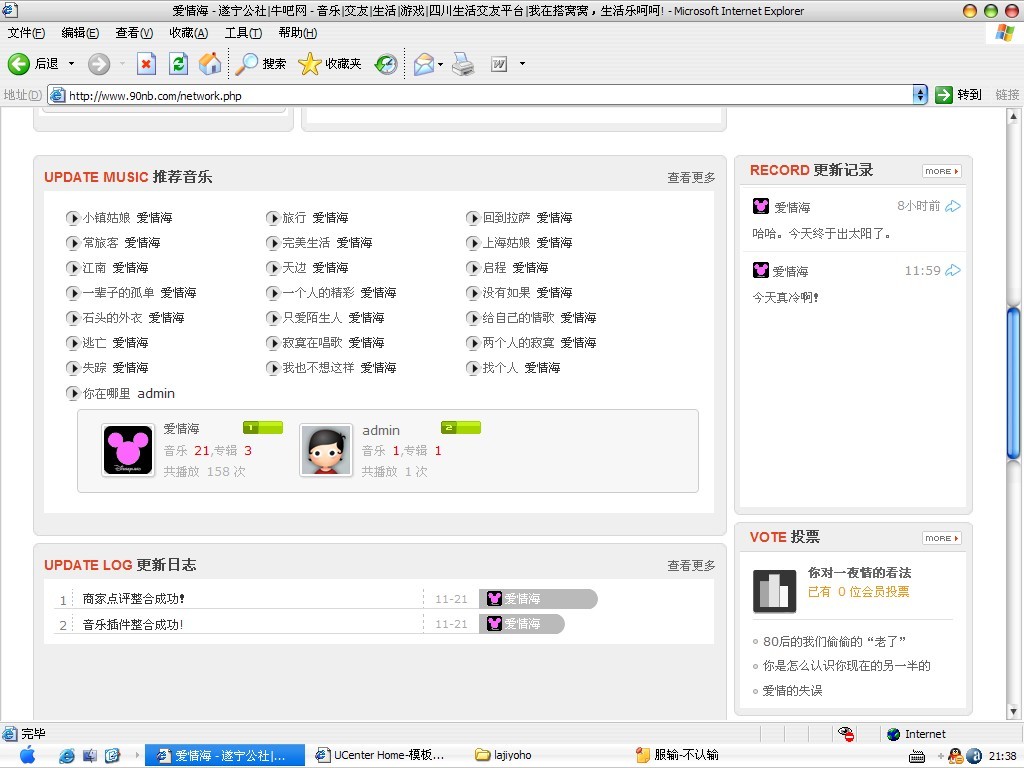Screen dimensions: 1024x768
Task: Click the vote bar-chart icon
Action: [774, 591]
